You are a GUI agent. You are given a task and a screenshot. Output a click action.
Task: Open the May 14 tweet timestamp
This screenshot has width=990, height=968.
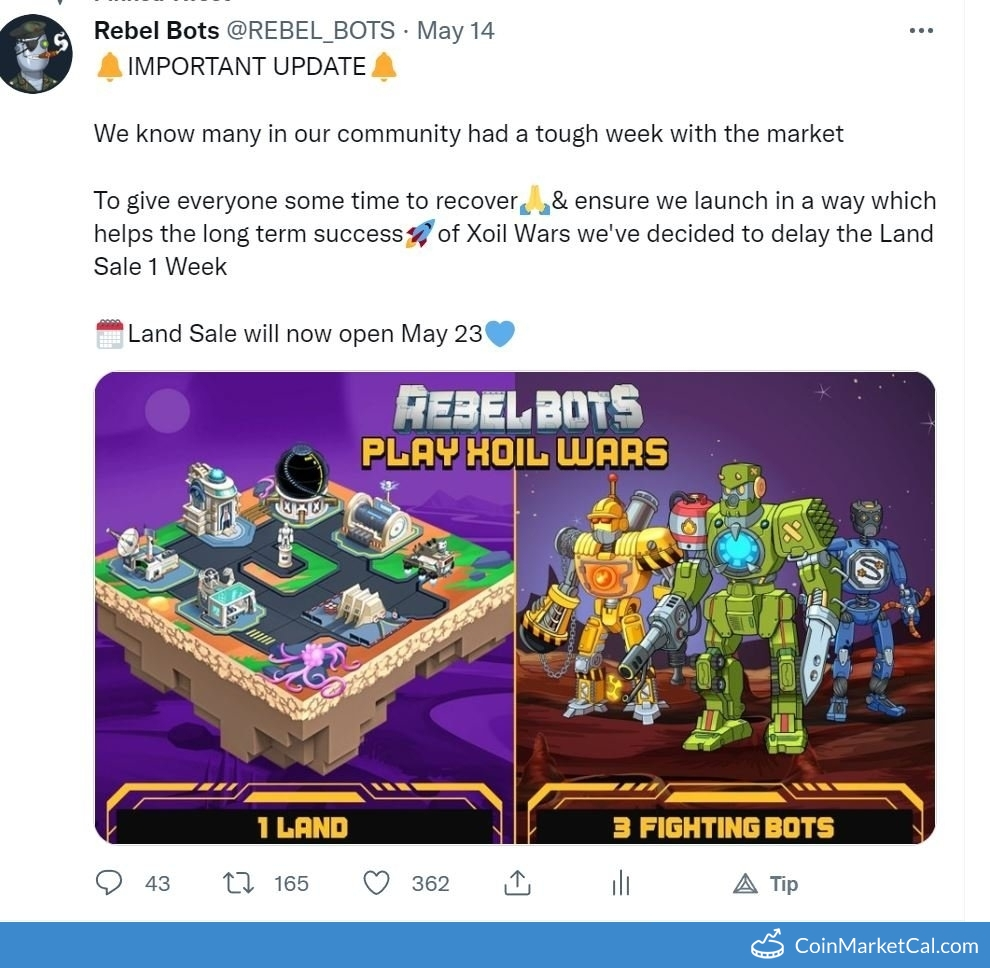[456, 30]
